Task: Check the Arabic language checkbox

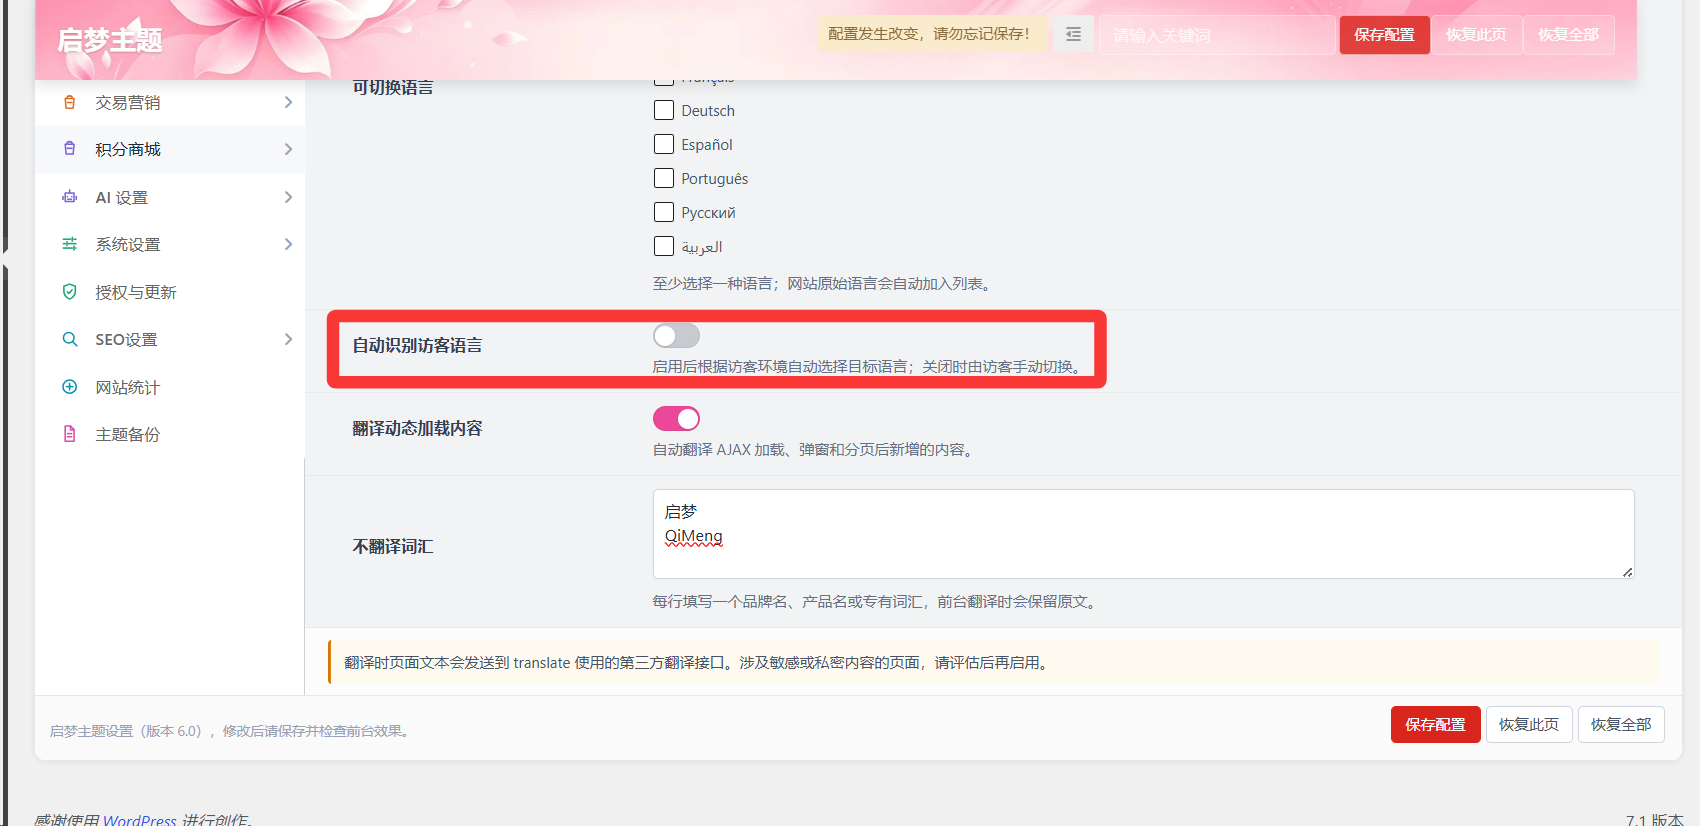Action: point(664,246)
